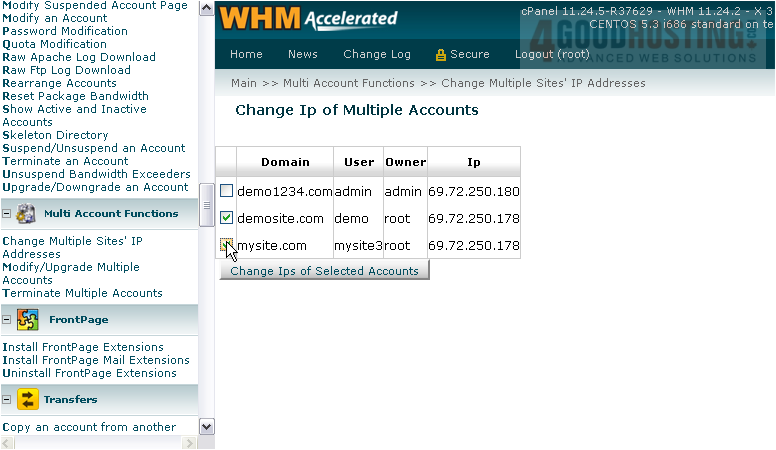Click the Transfers section icon
776x450 pixels.
[27, 400]
